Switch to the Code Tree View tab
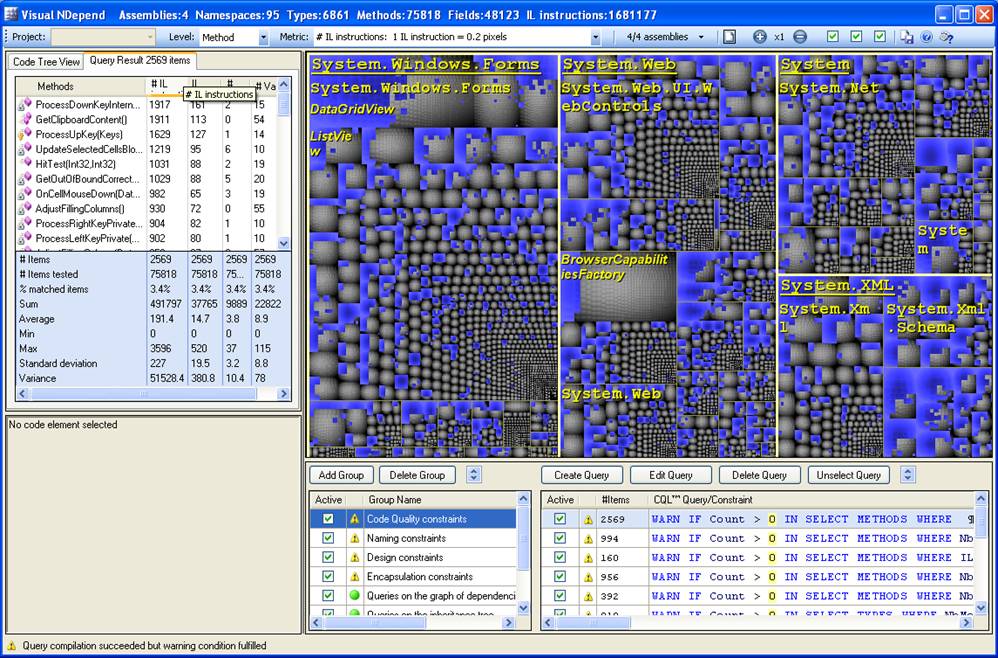Image resolution: width=998 pixels, height=658 pixels. [46, 62]
